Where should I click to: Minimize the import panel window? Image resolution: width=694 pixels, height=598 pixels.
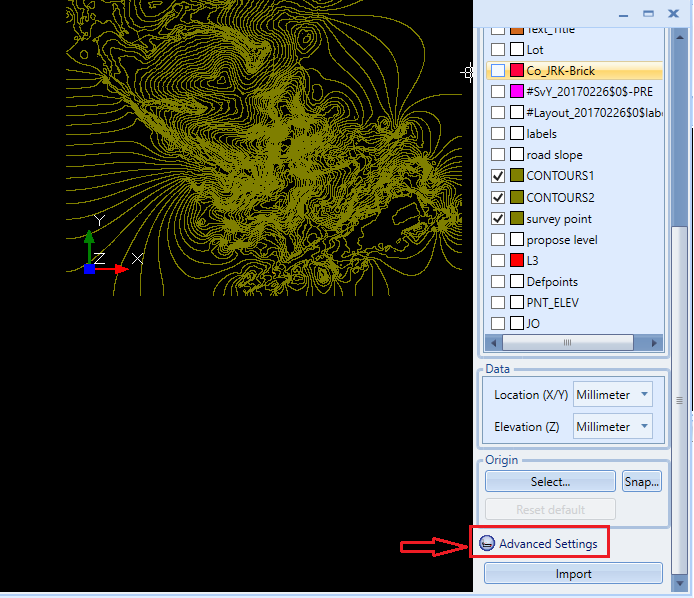(x=624, y=15)
